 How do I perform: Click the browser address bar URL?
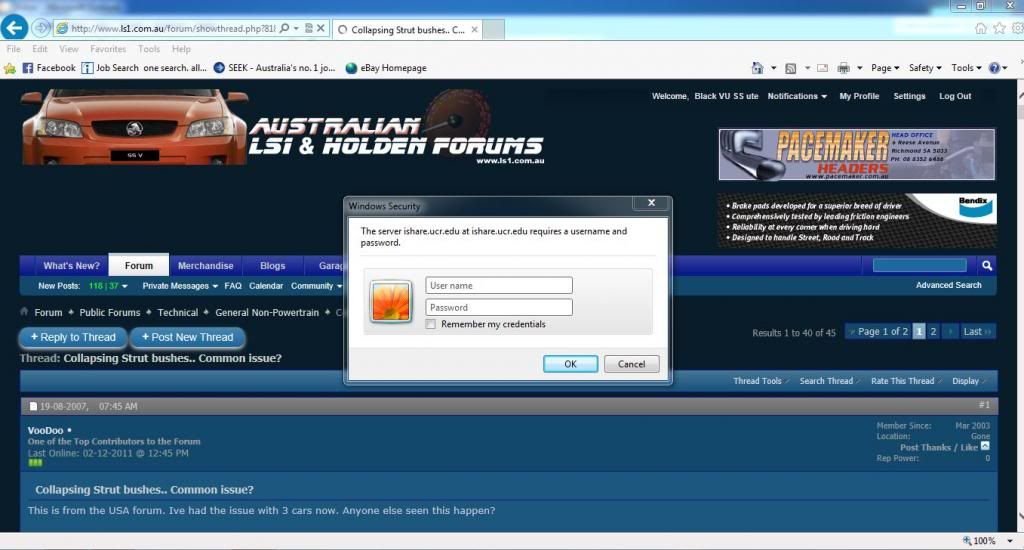[x=173, y=29]
